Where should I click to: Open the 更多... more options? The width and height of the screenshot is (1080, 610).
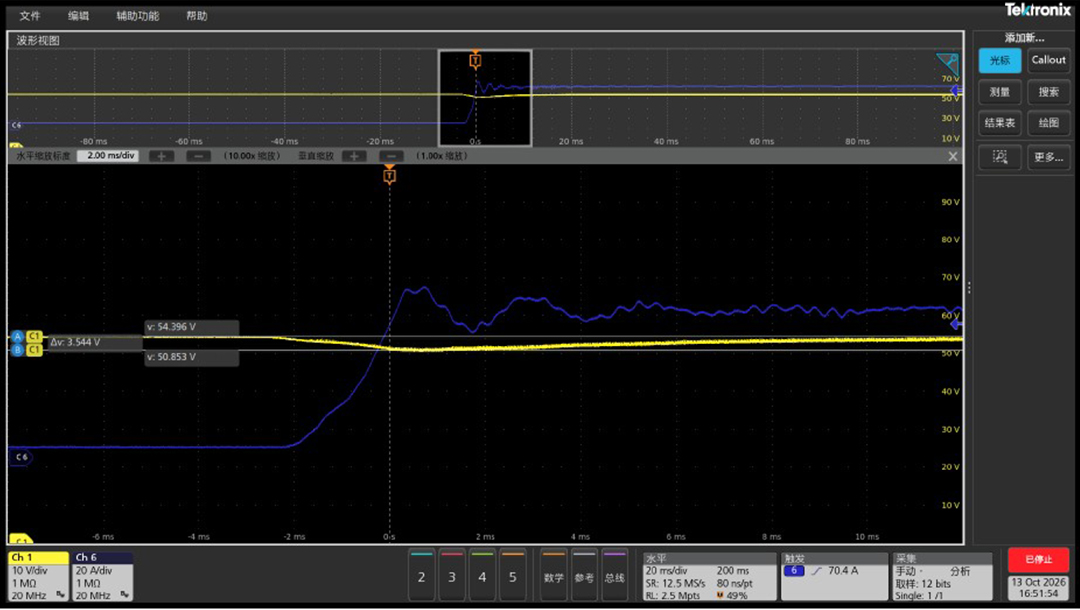pos(1048,157)
